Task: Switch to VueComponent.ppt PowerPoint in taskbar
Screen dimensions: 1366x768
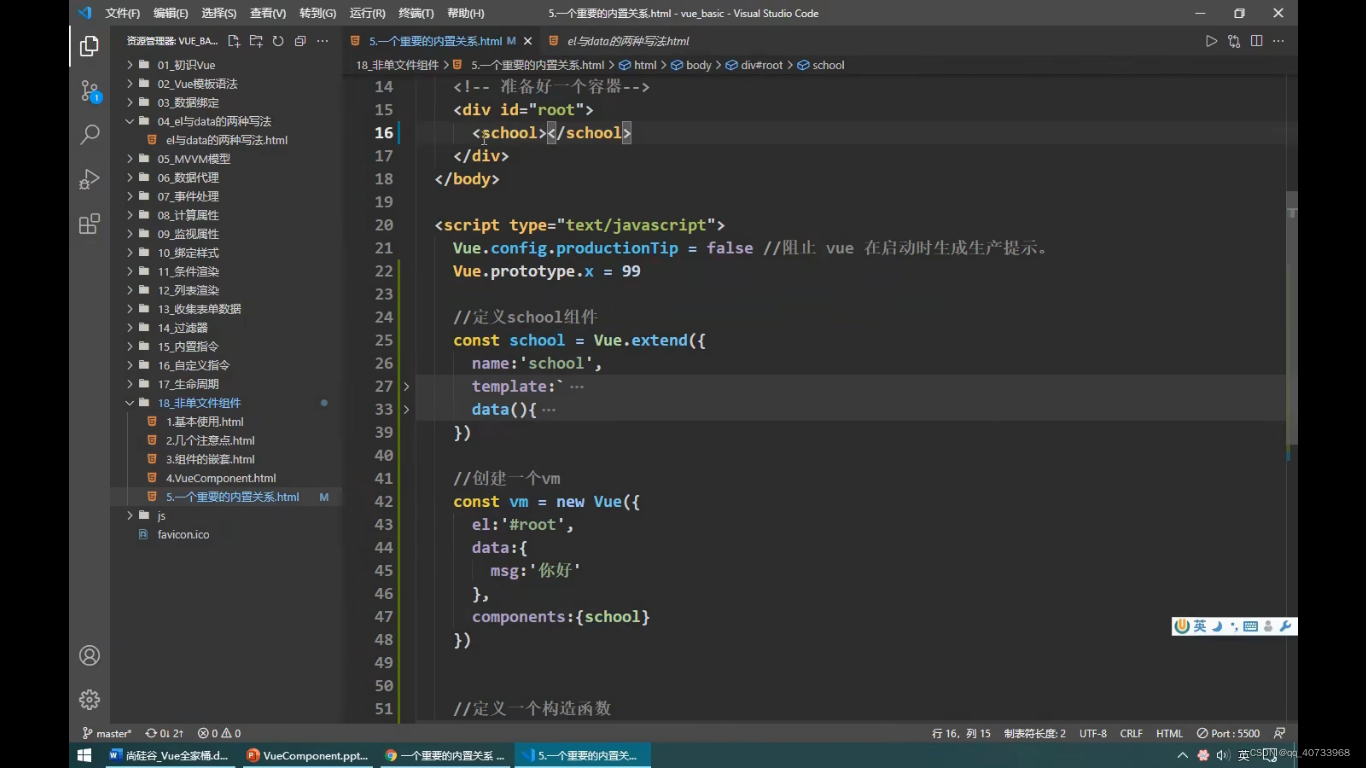Action: click(x=308, y=755)
